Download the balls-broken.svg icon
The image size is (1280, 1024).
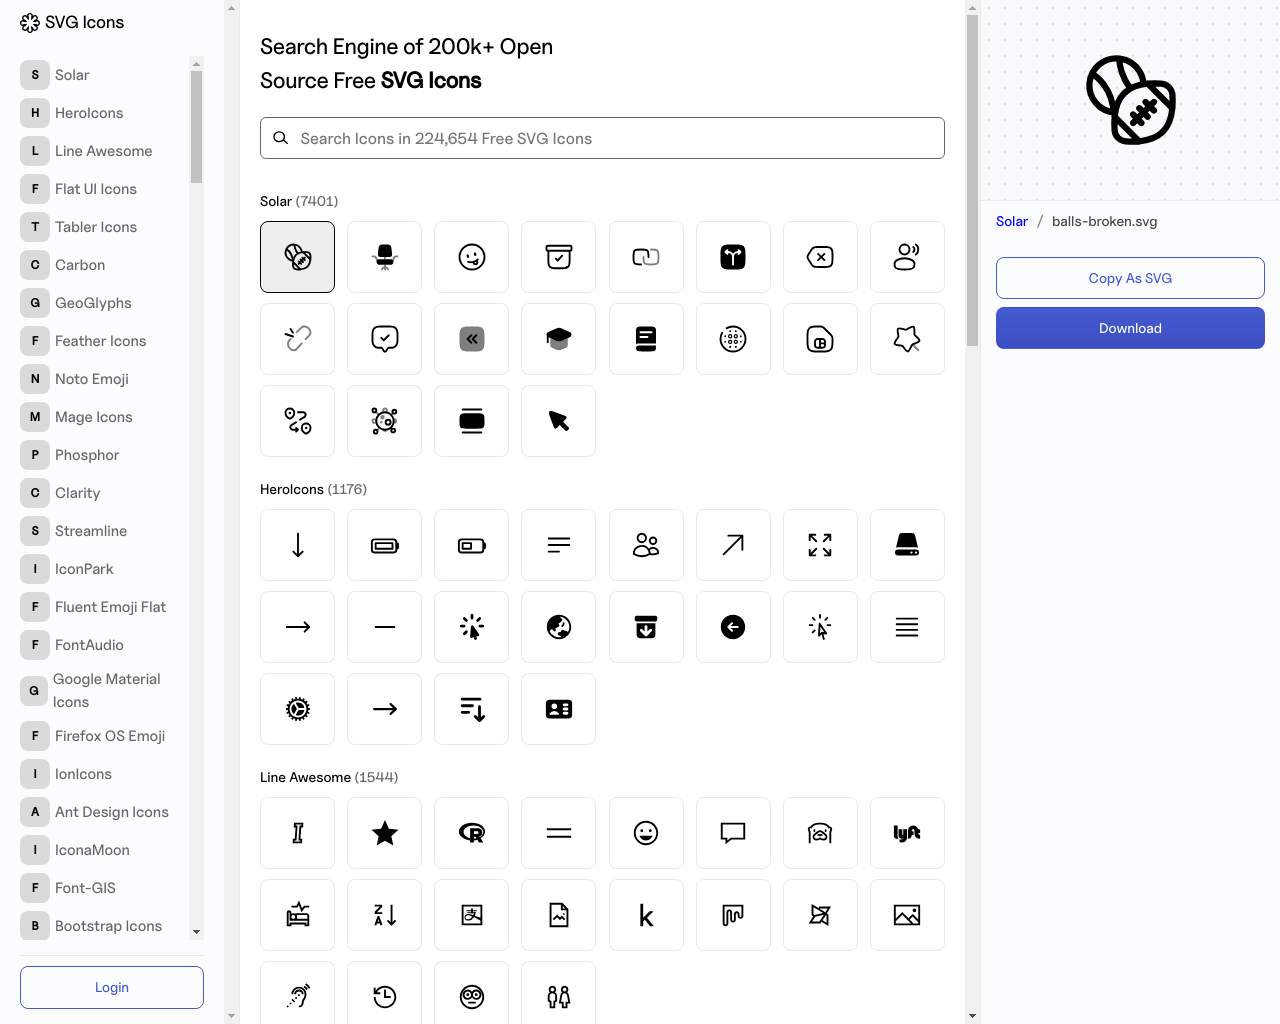click(x=1130, y=328)
